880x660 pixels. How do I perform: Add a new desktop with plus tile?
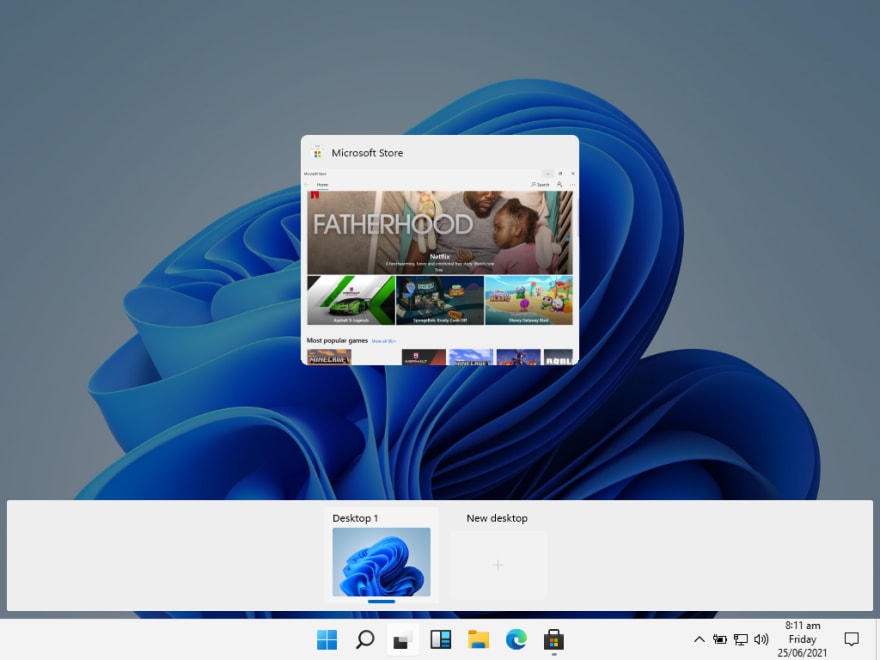[498, 565]
